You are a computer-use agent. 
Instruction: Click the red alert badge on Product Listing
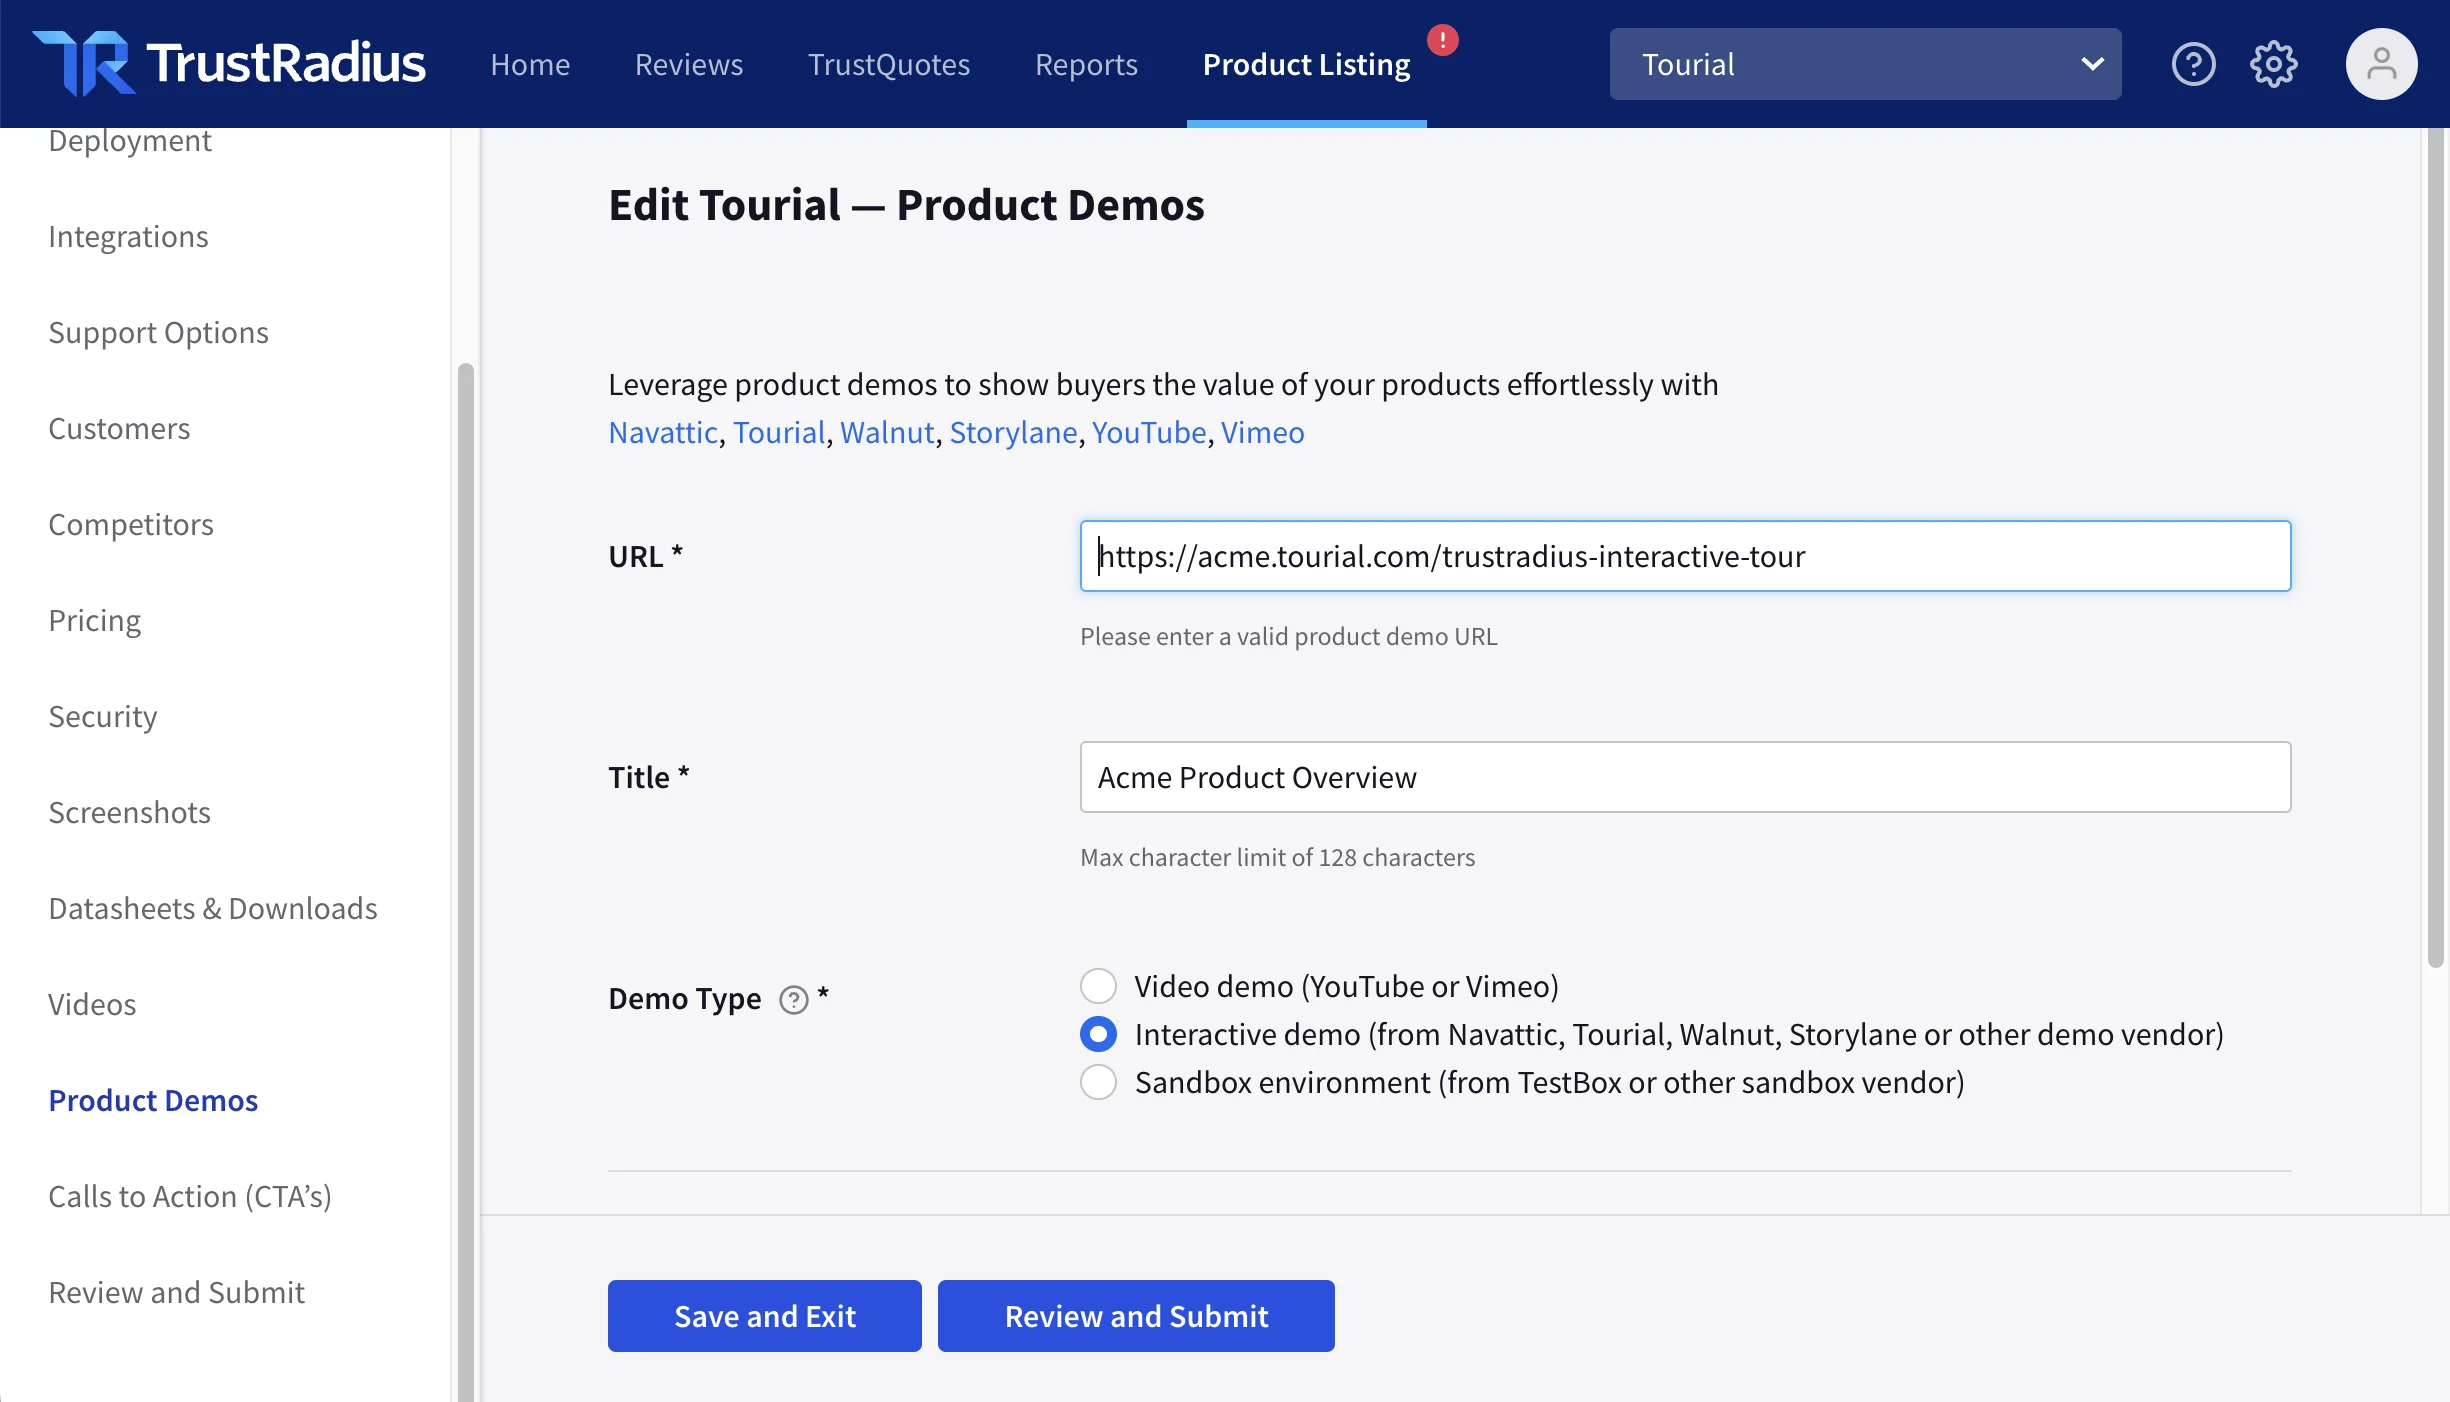1442,40
